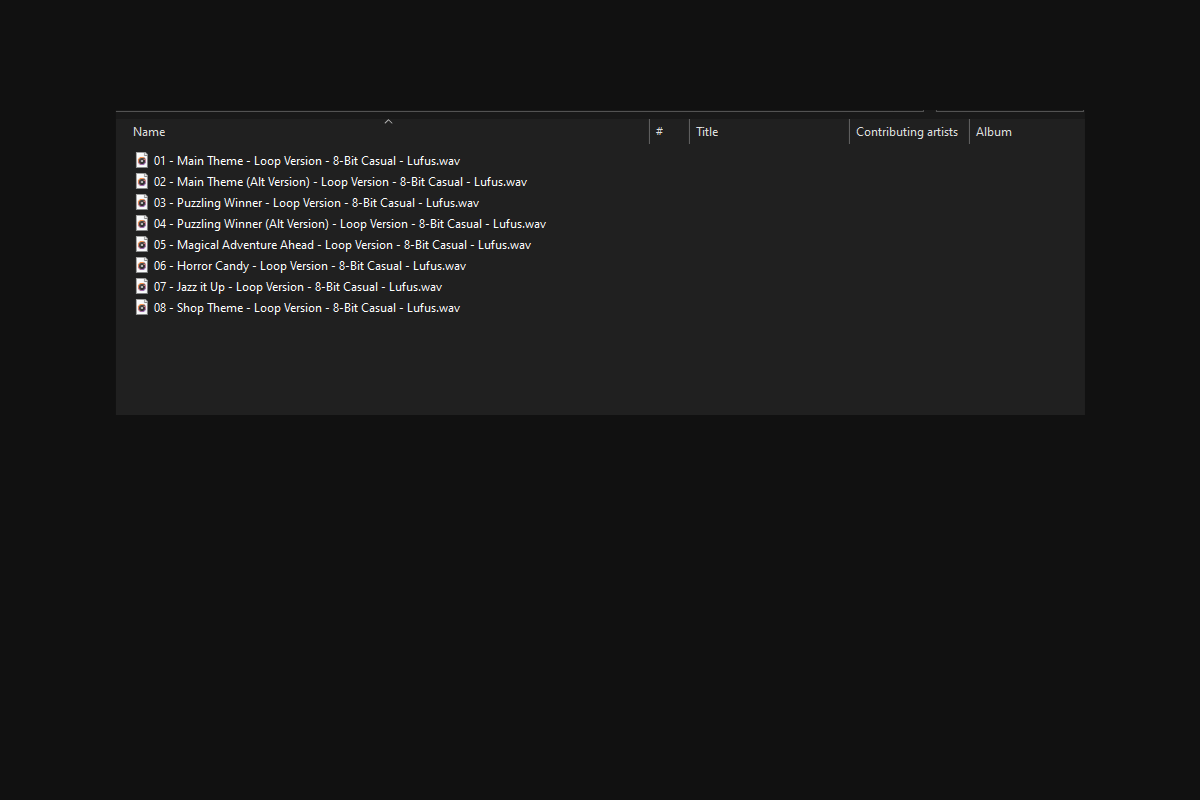1200x800 pixels.
Task: Sort by Contributing artists column
Action: (x=909, y=132)
